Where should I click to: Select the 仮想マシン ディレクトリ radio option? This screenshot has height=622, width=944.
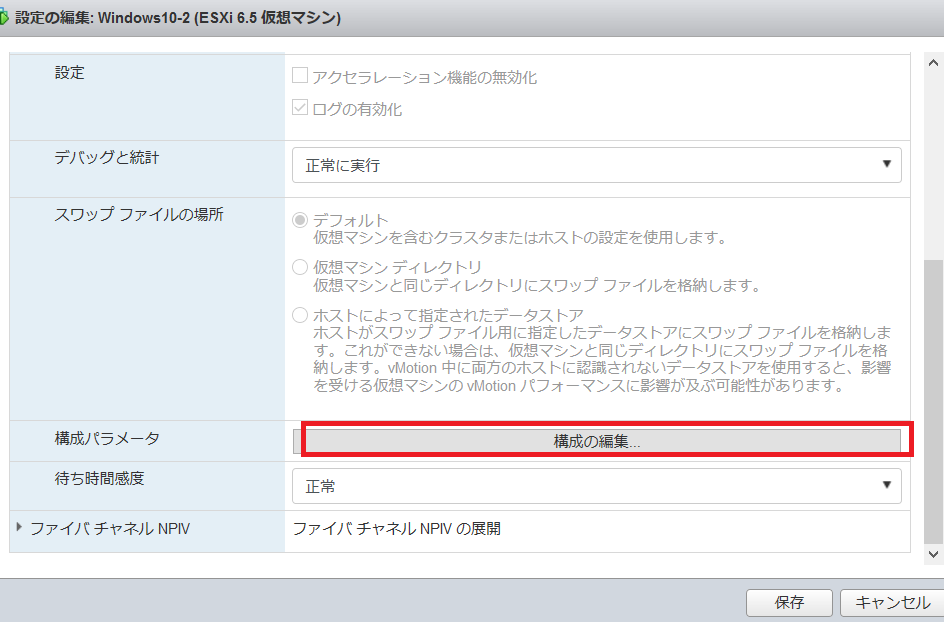tap(300, 267)
